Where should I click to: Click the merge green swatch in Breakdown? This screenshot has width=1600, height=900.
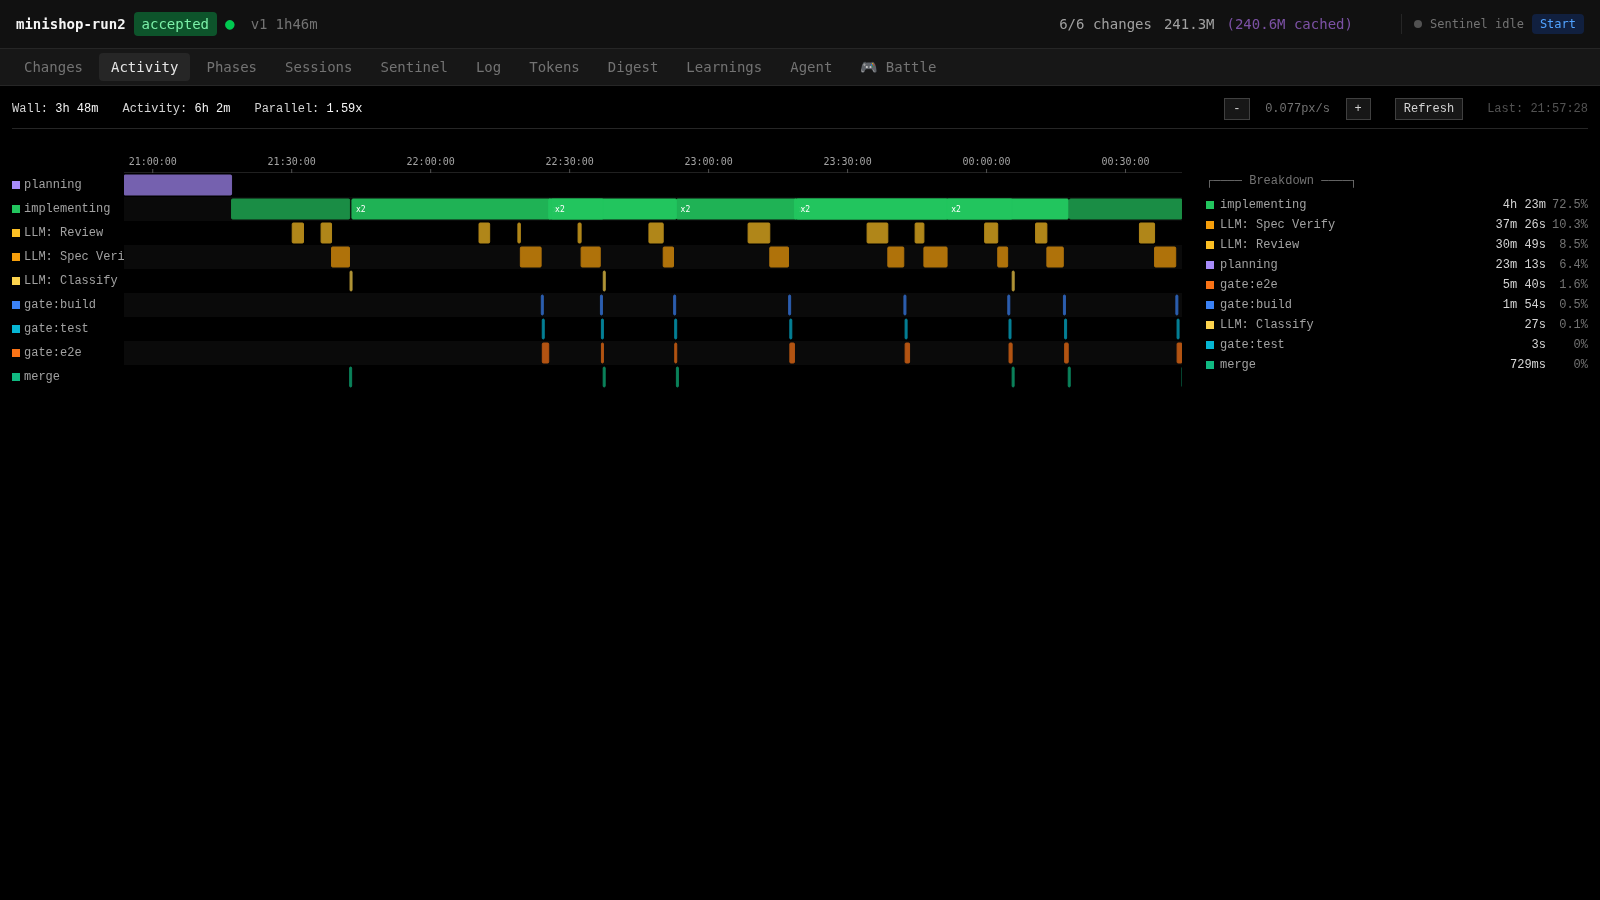[1209, 364]
